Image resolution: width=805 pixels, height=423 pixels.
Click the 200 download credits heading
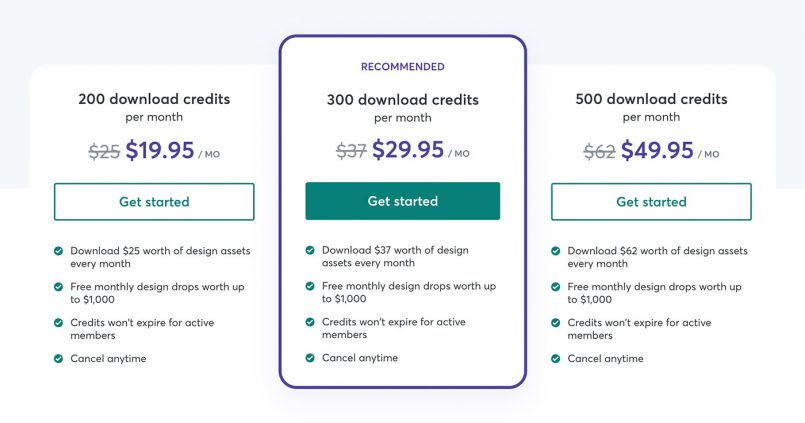point(154,99)
